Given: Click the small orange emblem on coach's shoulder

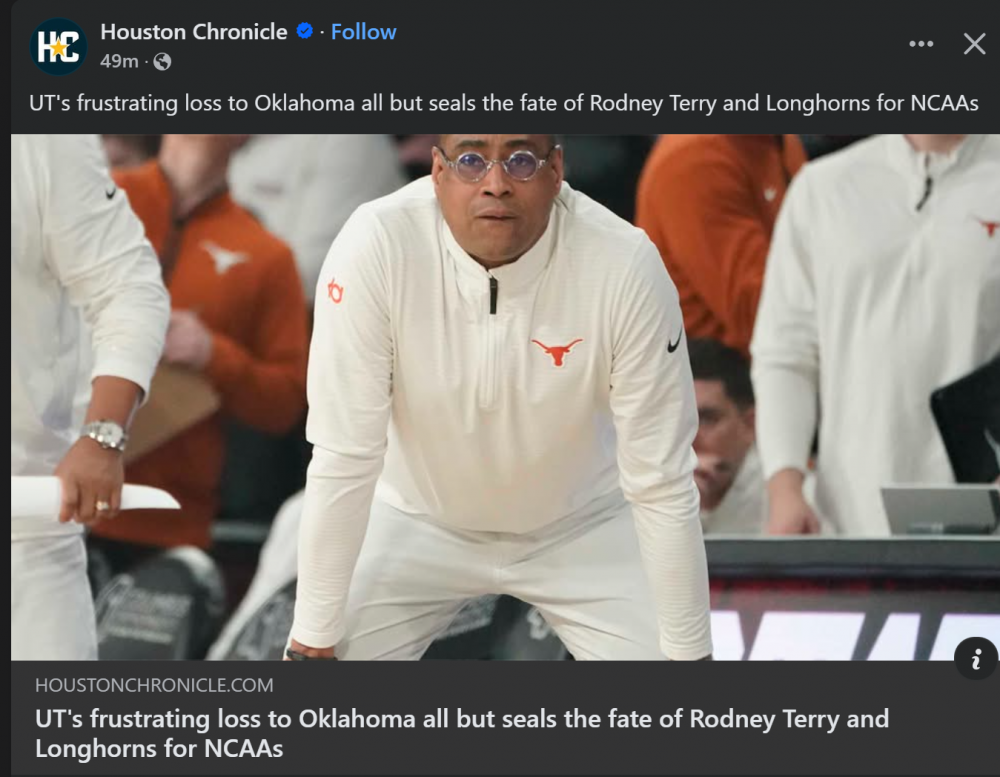Looking at the screenshot, I should (x=335, y=291).
